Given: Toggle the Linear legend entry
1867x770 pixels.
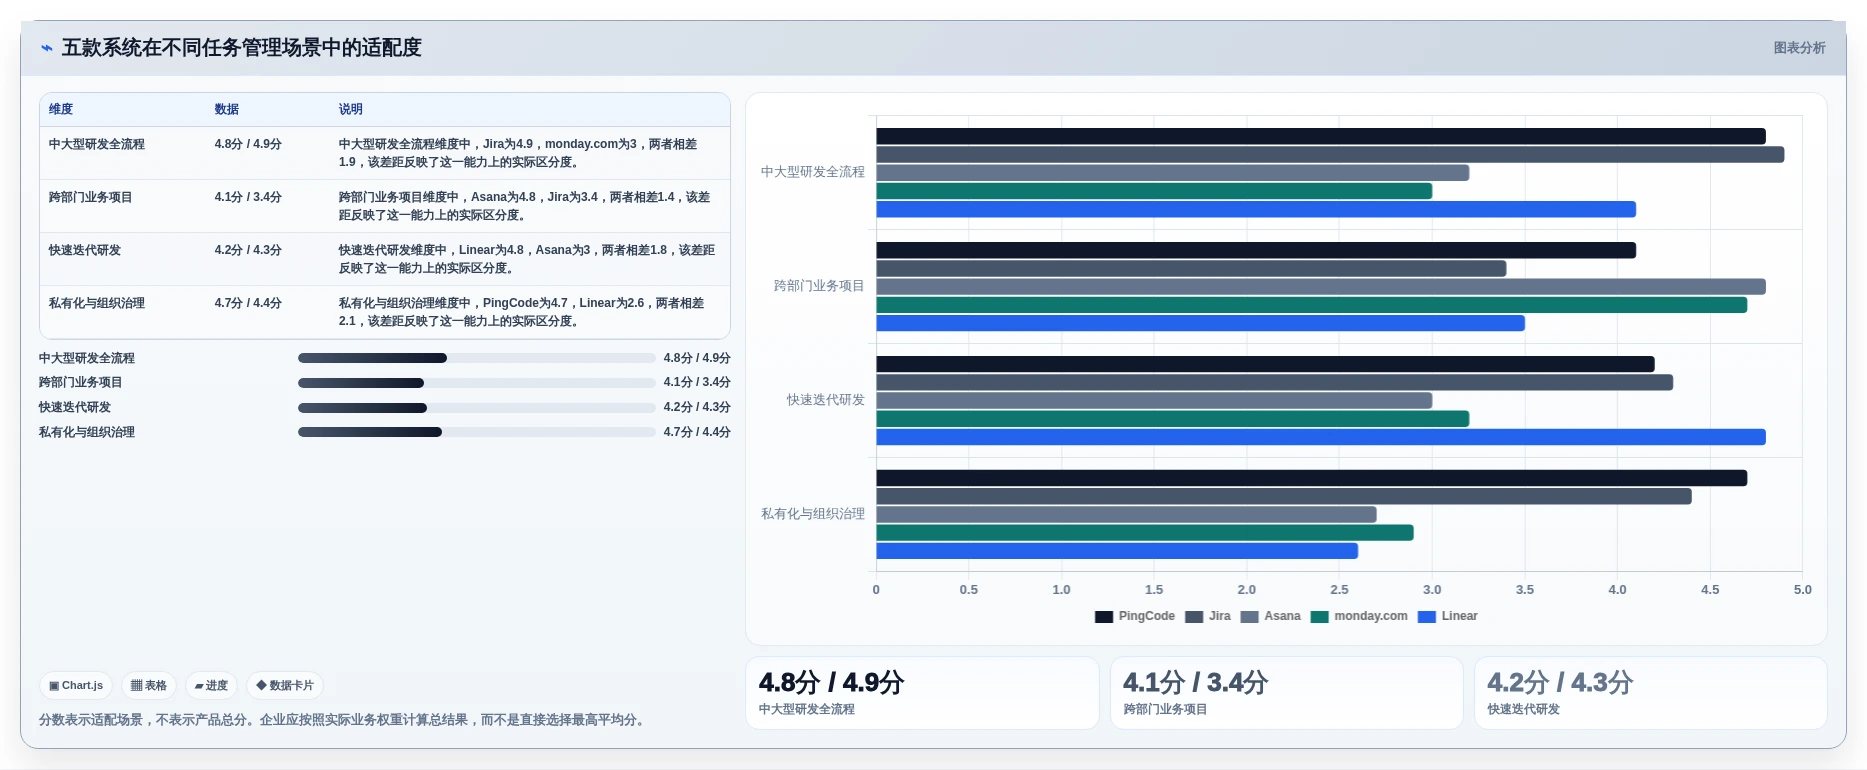Looking at the screenshot, I should click(x=1448, y=616).
